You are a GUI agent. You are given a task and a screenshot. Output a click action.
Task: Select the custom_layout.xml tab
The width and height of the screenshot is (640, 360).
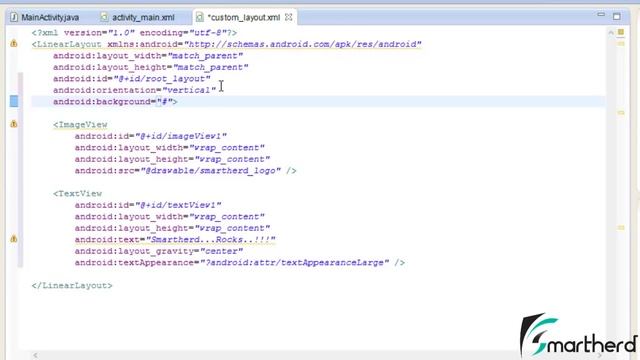(x=244, y=17)
